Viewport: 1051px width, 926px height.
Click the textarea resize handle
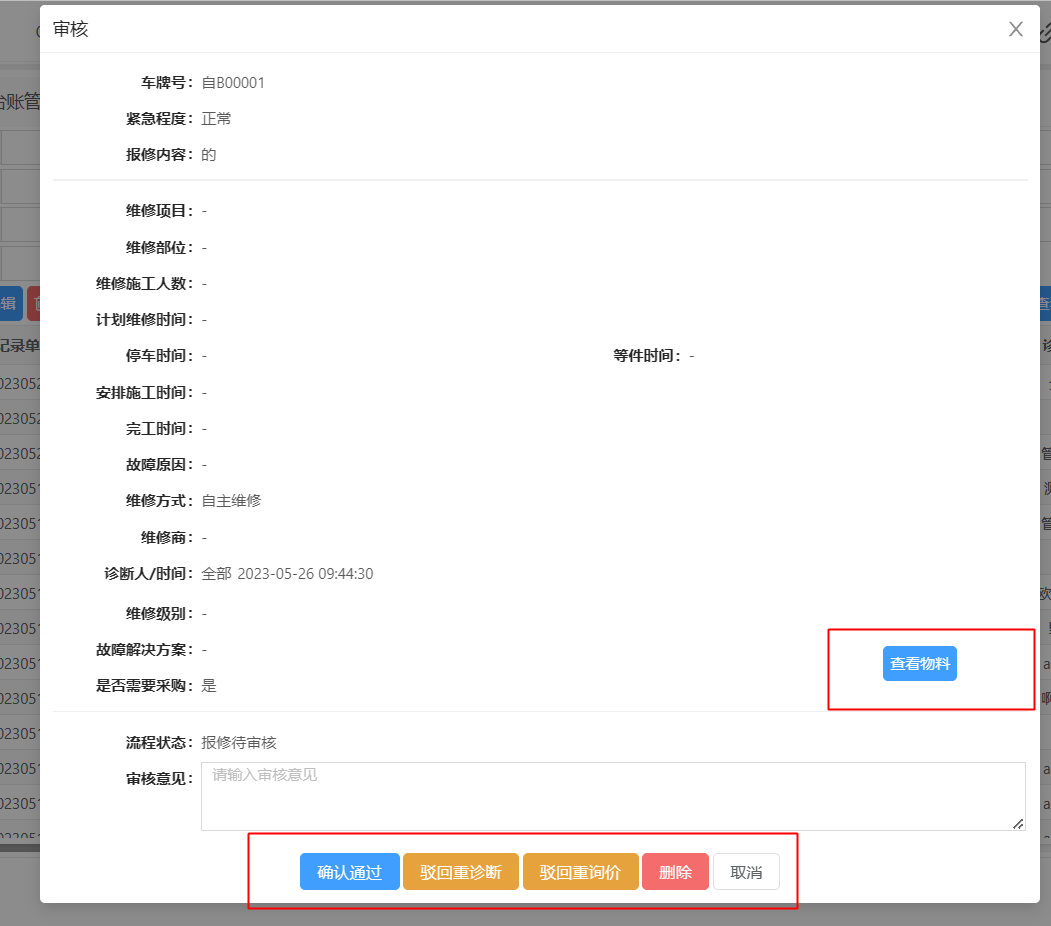1018,823
